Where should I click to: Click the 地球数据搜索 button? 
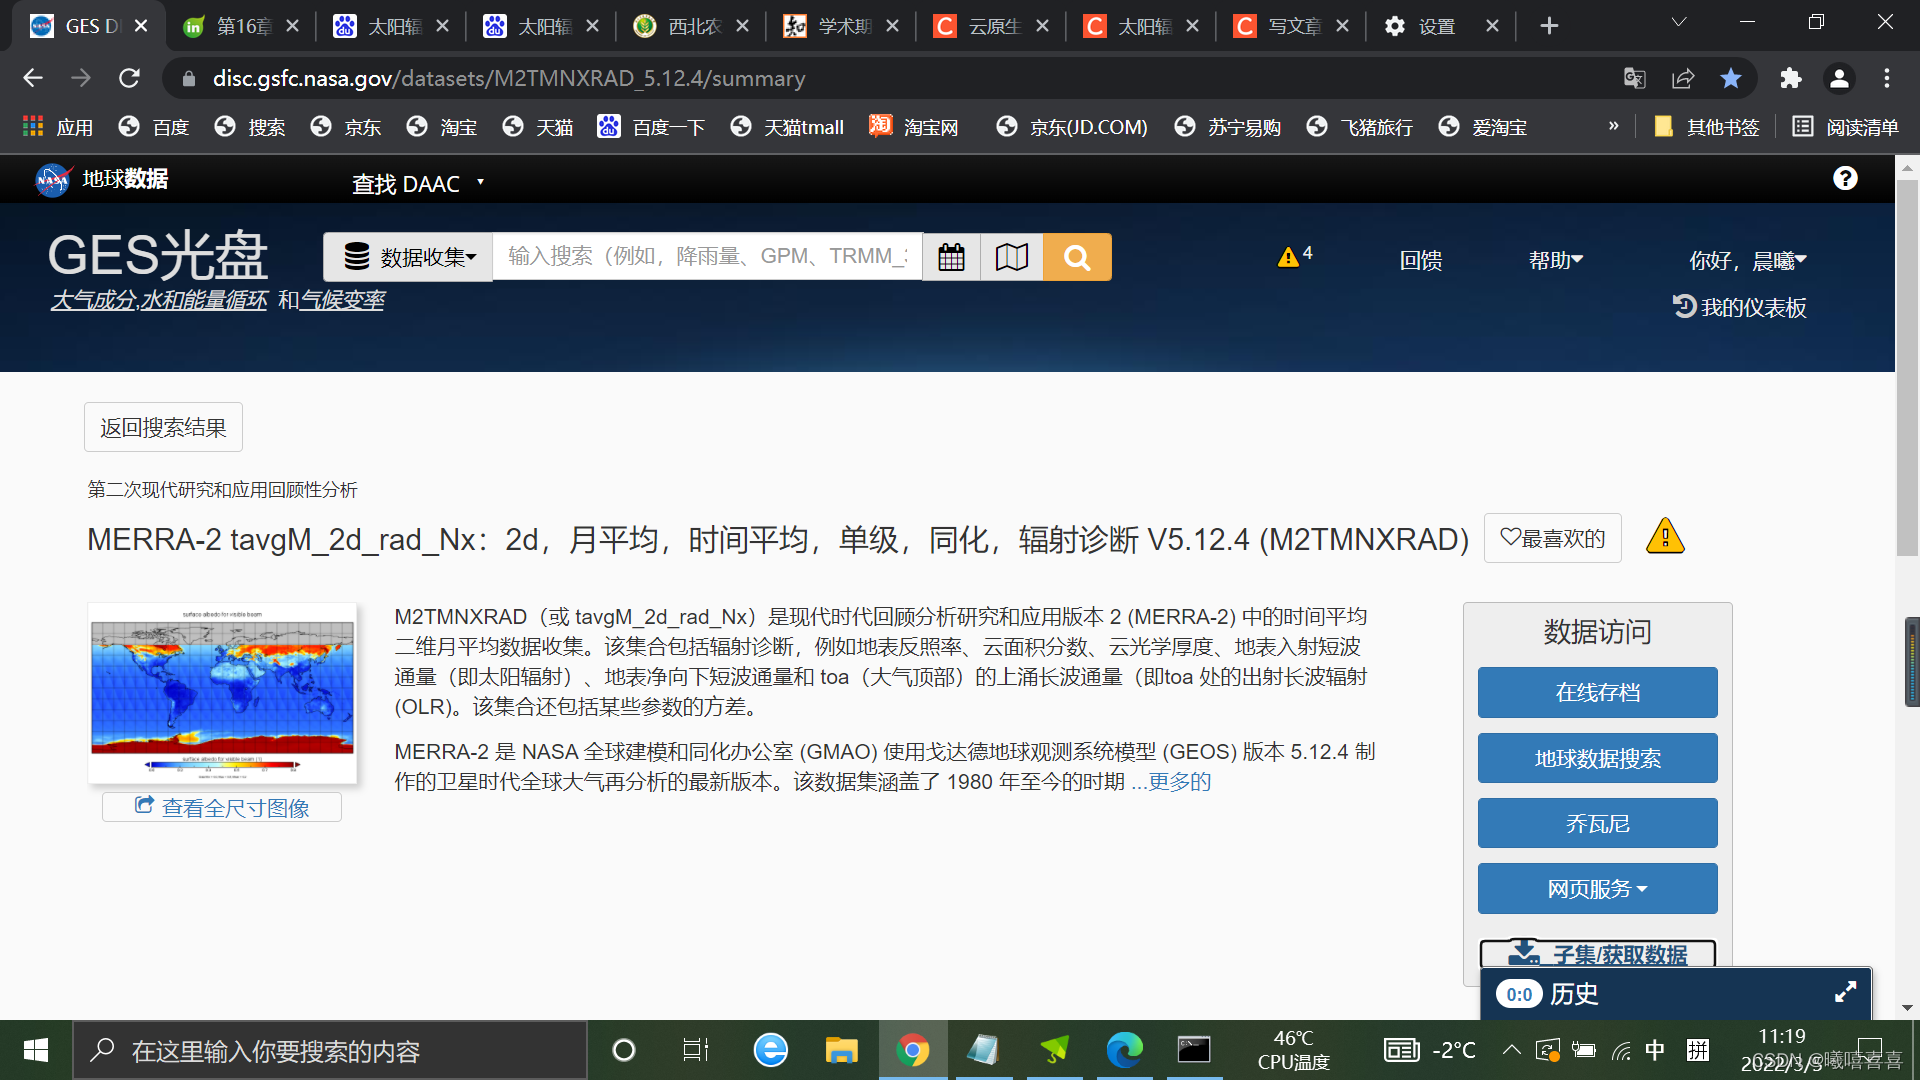click(1597, 758)
